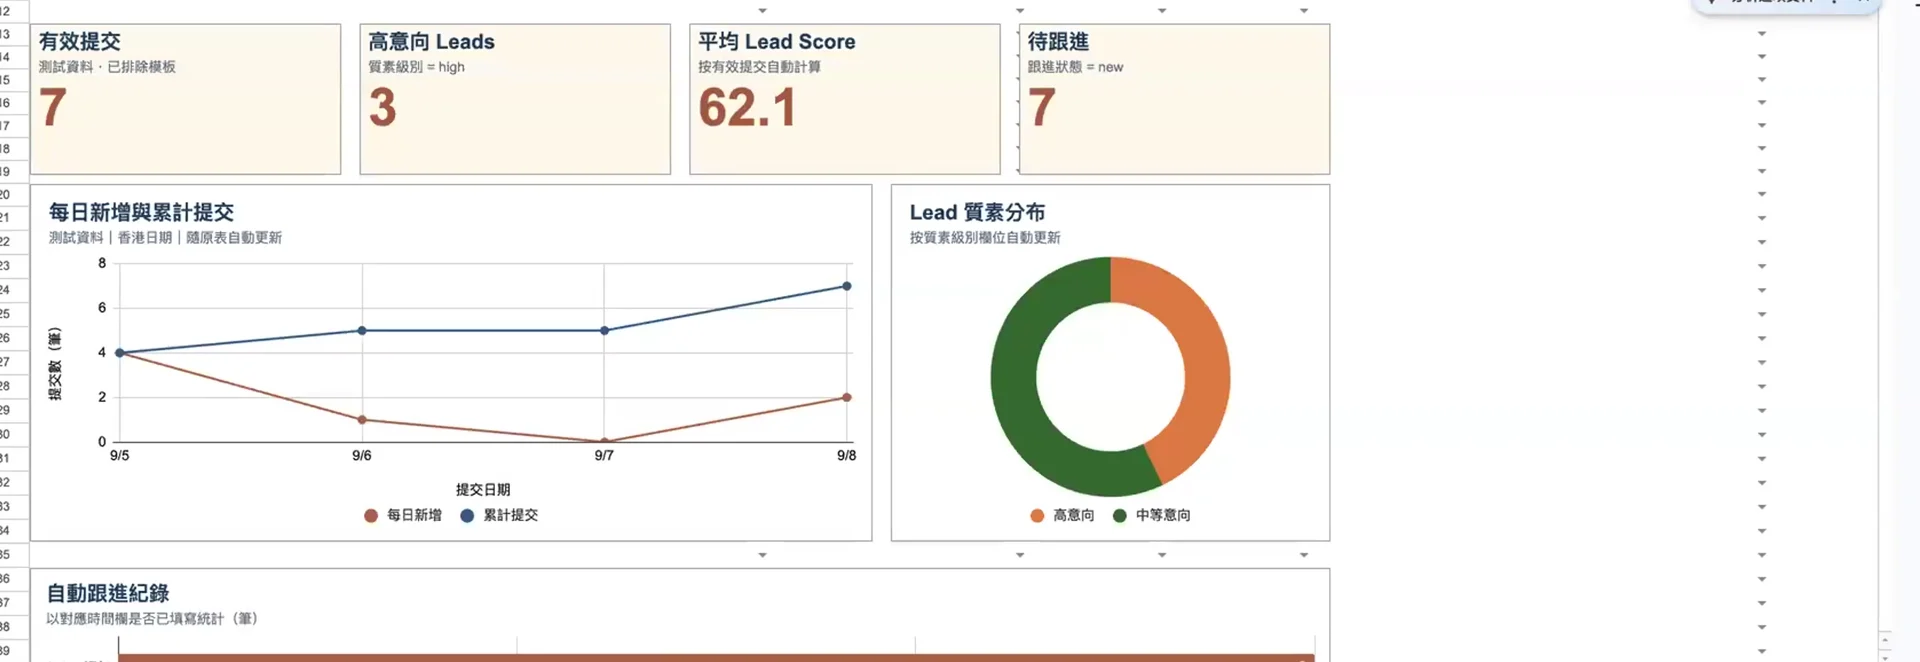Select the 待跟進 card title
This screenshot has width=1920, height=662.
[x=1058, y=42]
